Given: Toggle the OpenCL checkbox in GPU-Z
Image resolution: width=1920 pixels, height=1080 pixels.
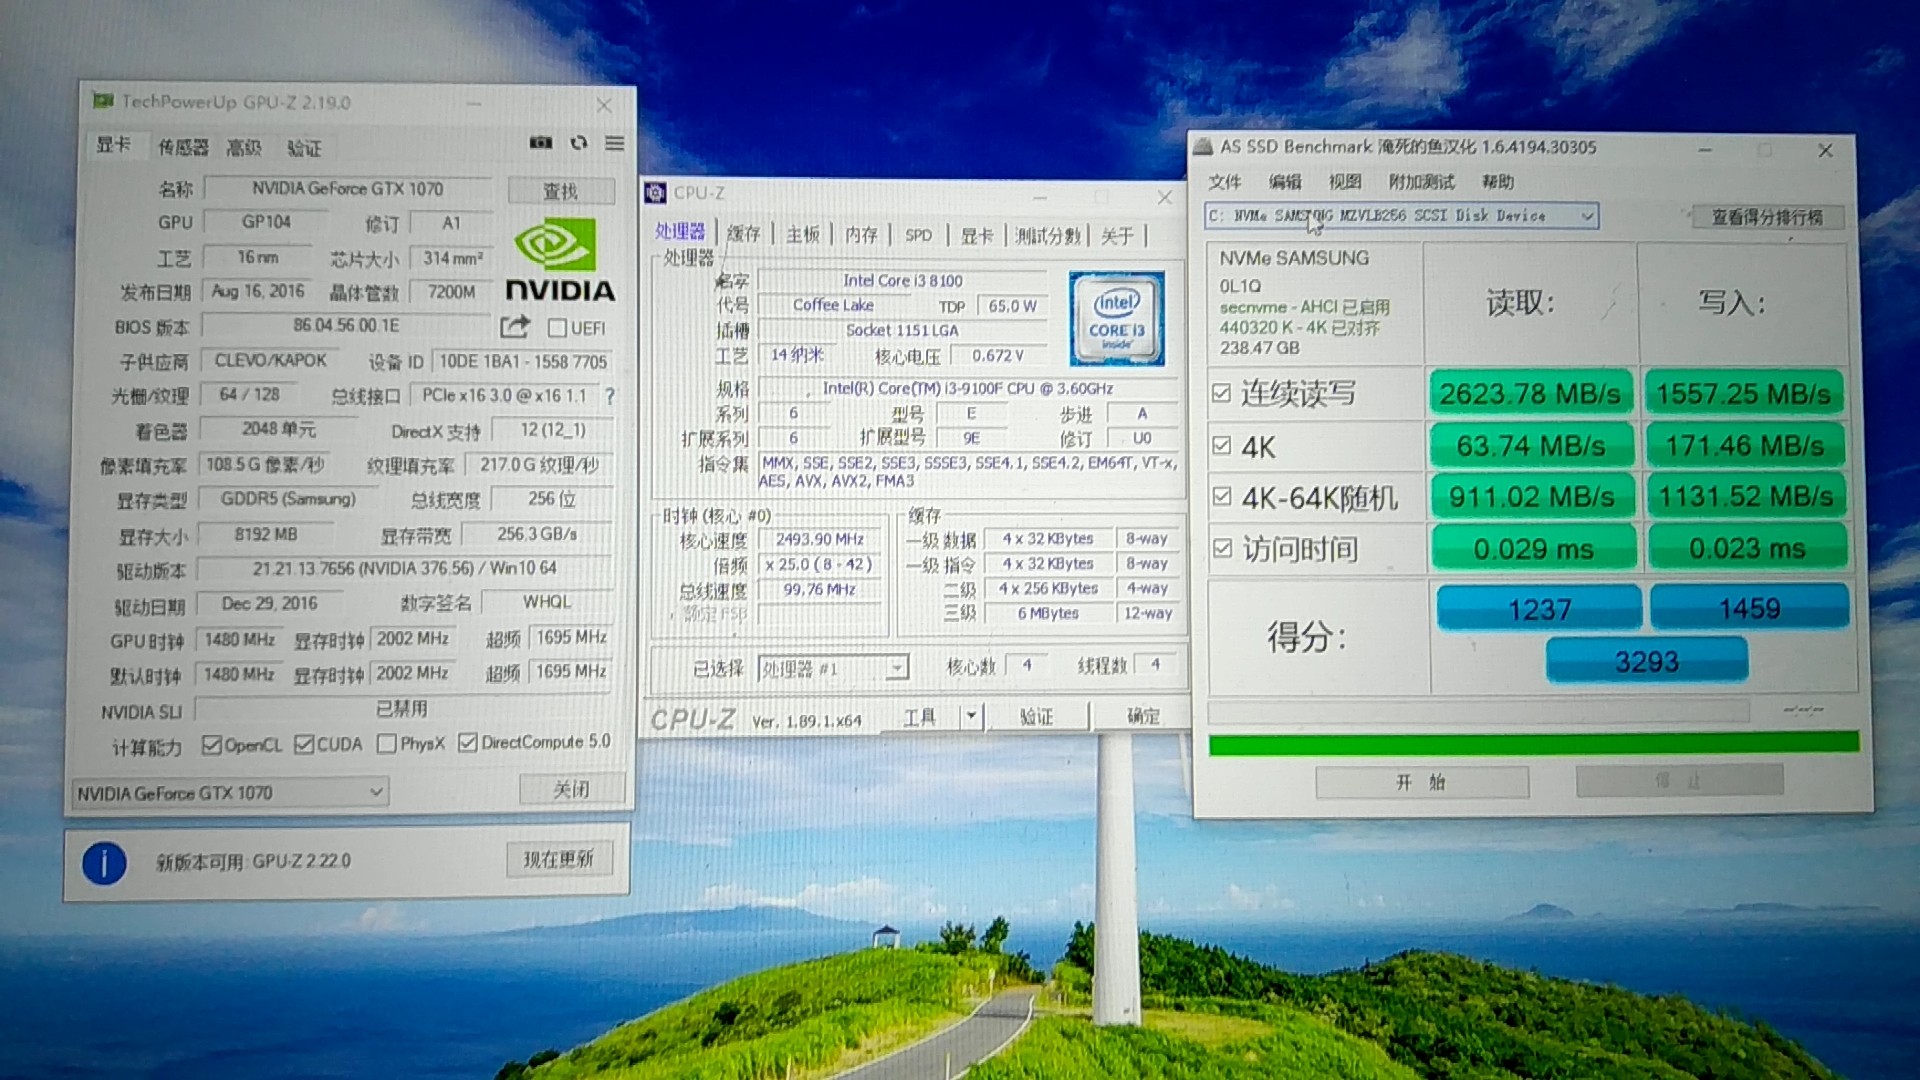Looking at the screenshot, I should [211, 743].
